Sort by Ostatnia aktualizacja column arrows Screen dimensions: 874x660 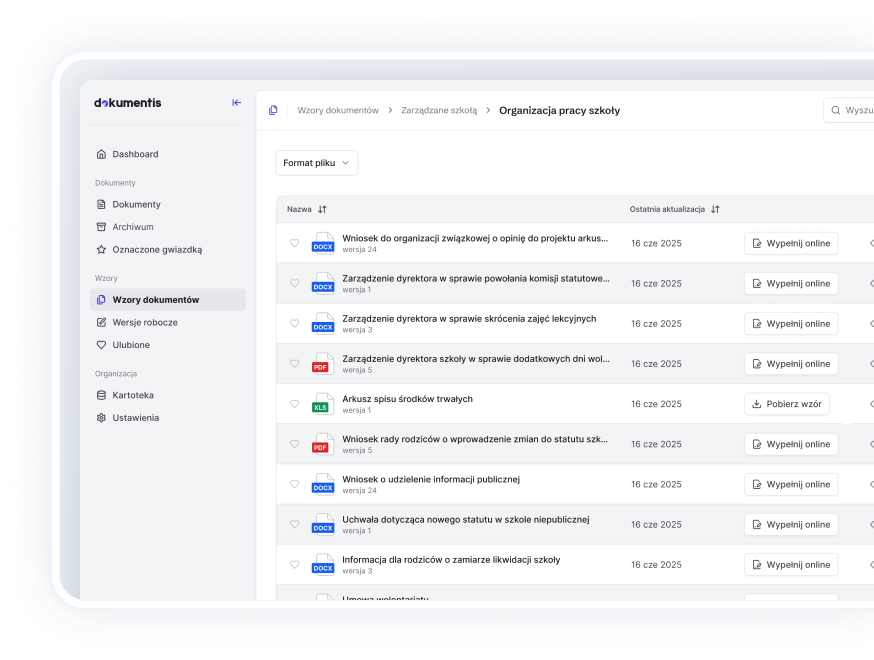pos(715,209)
